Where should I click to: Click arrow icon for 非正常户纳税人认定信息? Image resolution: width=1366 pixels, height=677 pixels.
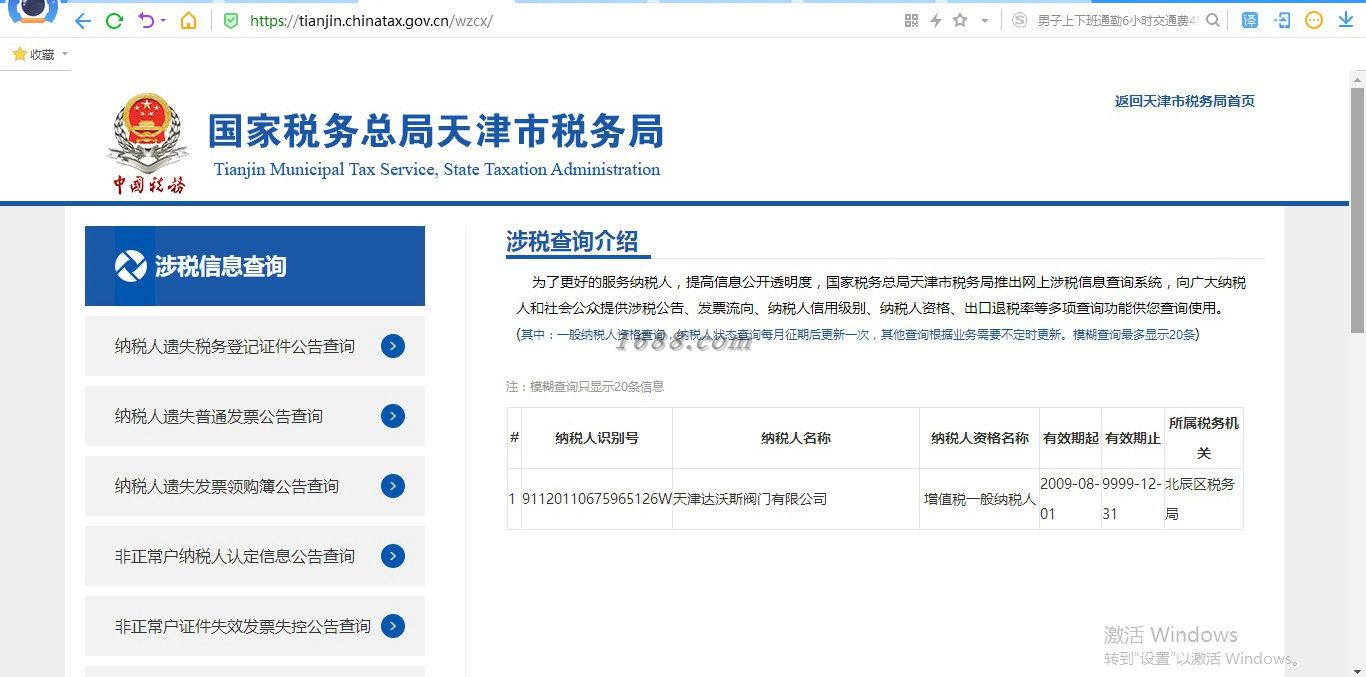point(393,556)
